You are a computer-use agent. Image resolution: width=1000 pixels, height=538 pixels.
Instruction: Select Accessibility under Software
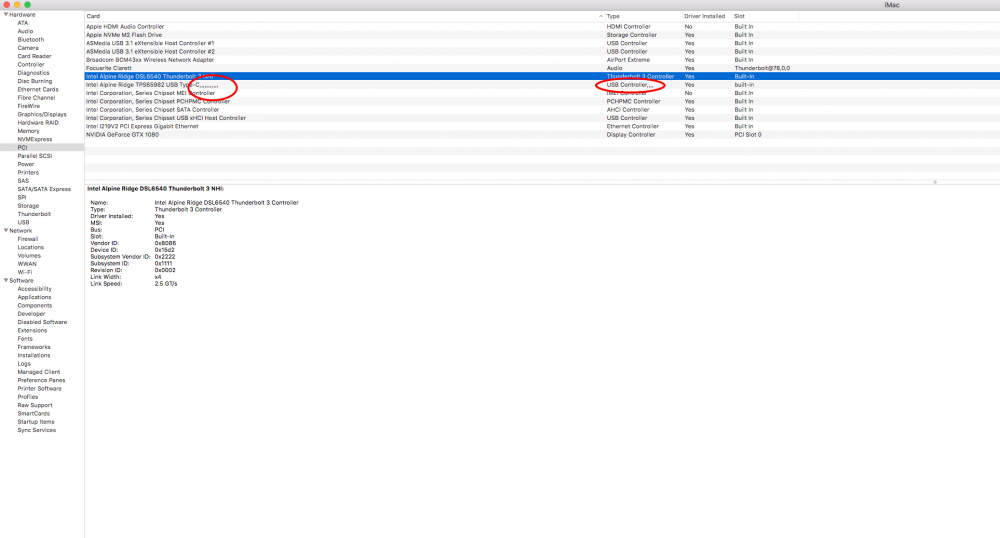(34, 289)
